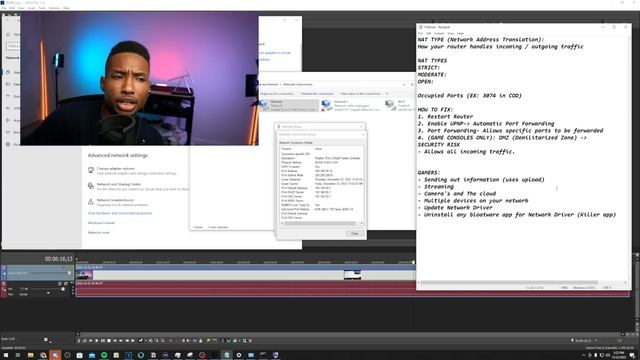Image resolution: width=640 pixels, height=360 pixels.
Task: Select the small video clip near the timeline end
Action: point(352,275)
